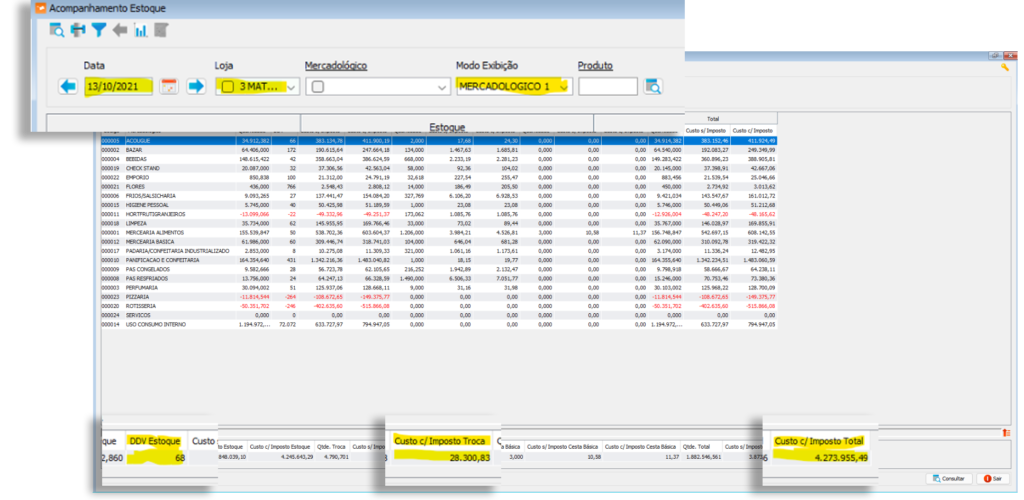Expand the Loja dropdown
Image resolution: width=1024 pixels, height=500 pixels.
tap(291, 87)
